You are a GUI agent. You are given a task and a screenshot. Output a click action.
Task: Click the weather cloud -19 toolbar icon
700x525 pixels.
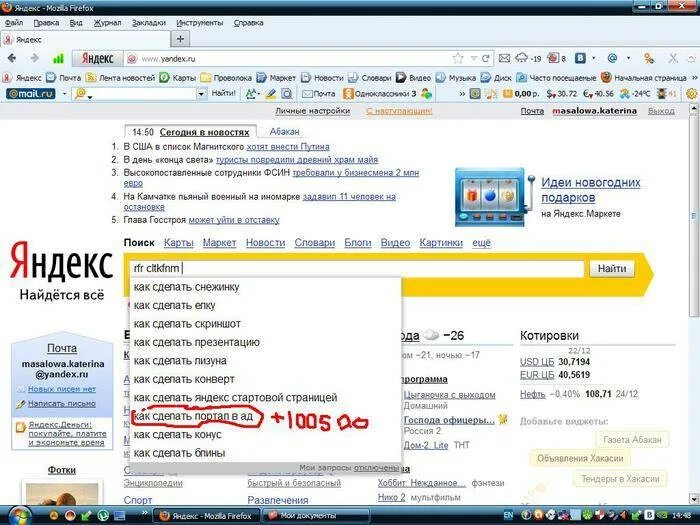(528, 58)
